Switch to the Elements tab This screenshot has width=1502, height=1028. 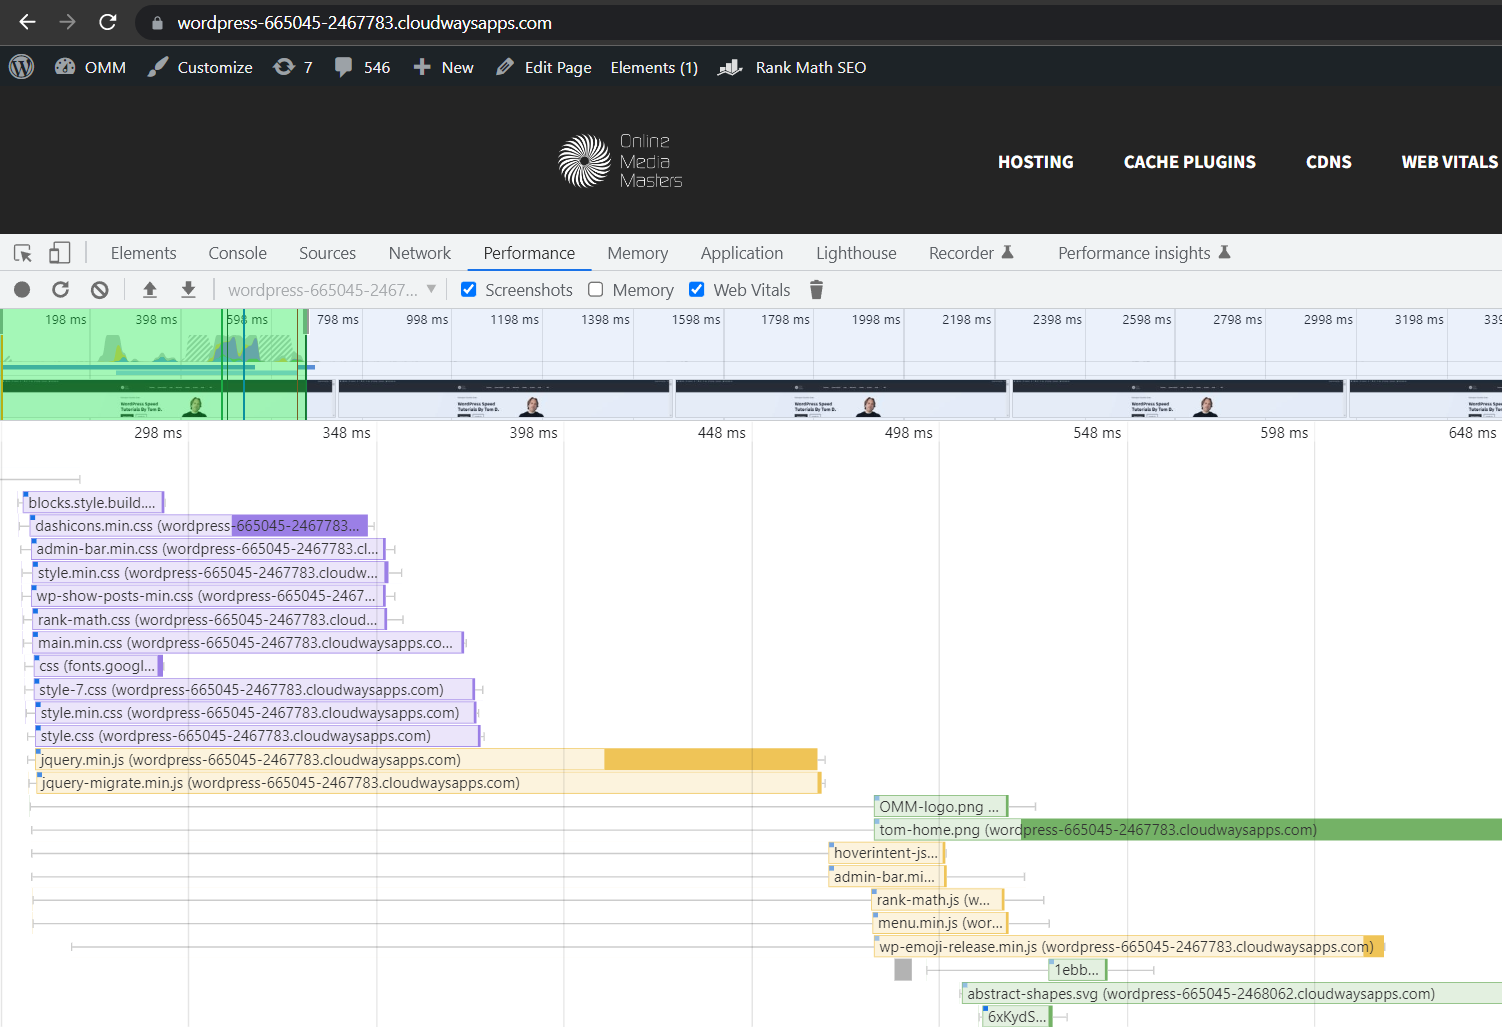click(x=143, y=253)
